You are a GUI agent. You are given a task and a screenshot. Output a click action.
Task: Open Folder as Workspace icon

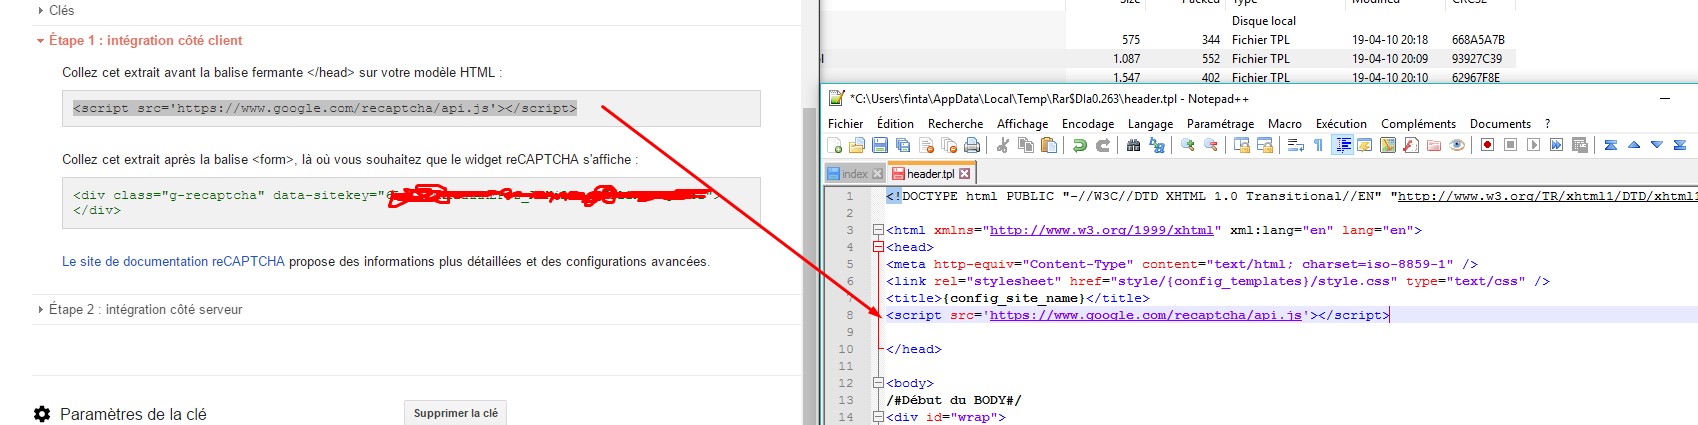pyautogui.click(x=1434, y=145)
